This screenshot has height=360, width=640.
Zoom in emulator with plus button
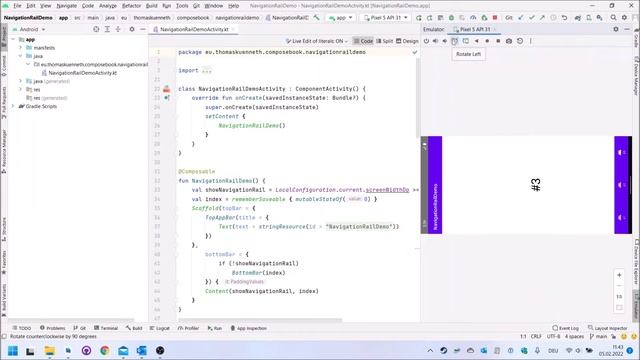[619, 275]
